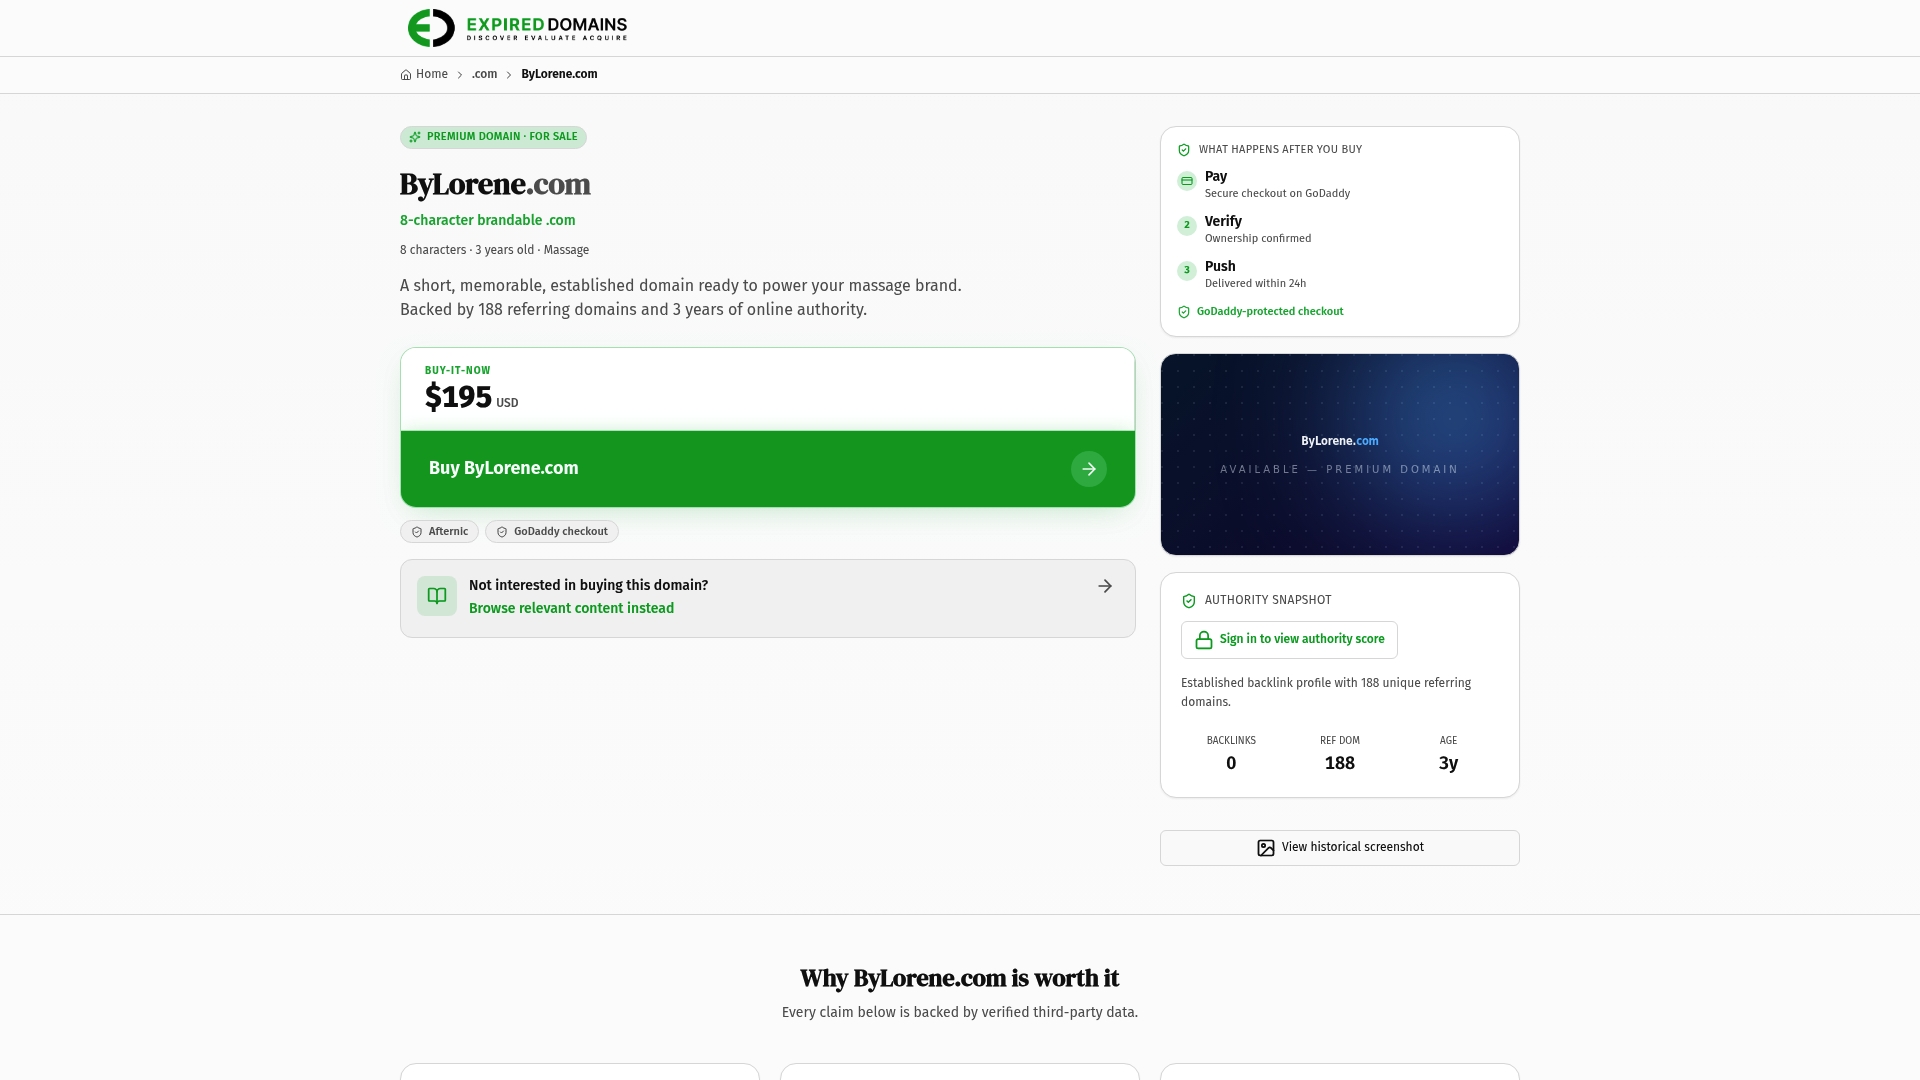Click the shield icon beside 'Authority Snapshot'
This screenshot has width=1920, height=1080.
1189,601
